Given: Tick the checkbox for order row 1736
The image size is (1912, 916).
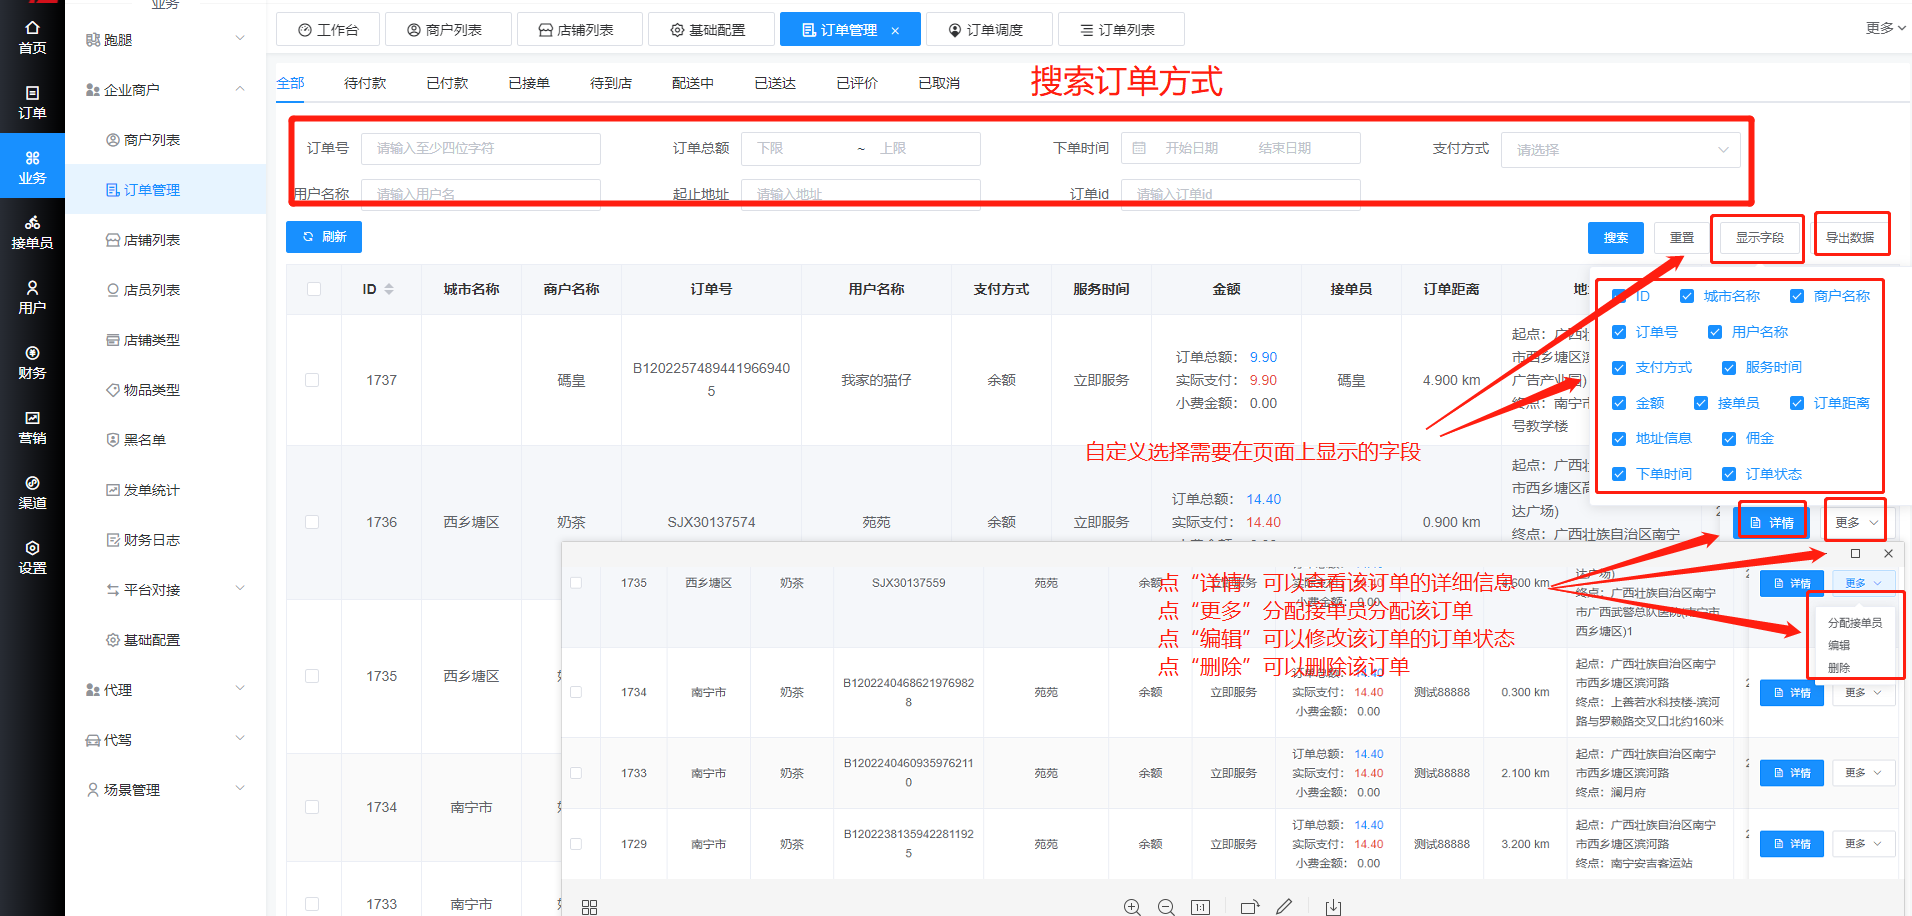Looking at the screenshot, I should 312,522.
